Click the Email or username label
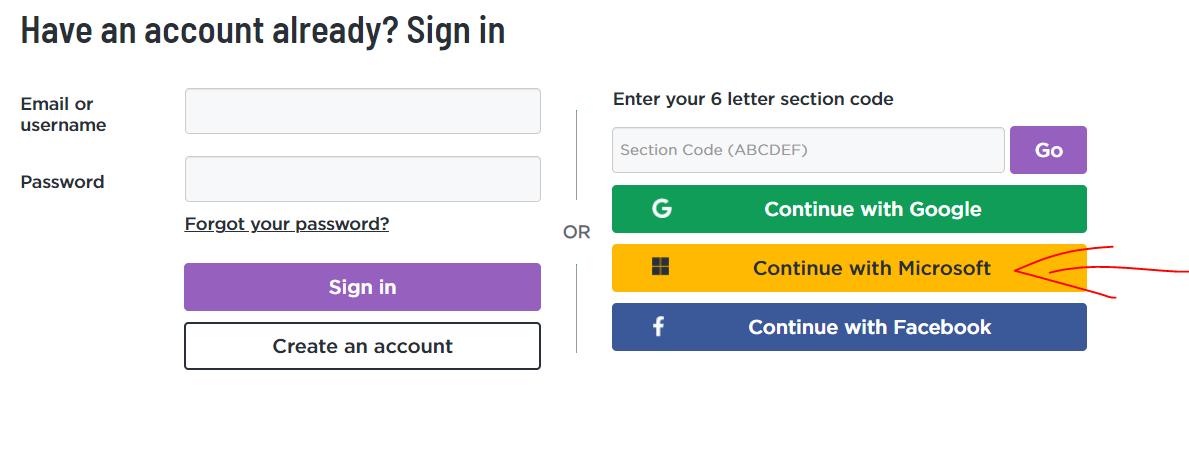The image size is (1189, 461). point(63,114)
